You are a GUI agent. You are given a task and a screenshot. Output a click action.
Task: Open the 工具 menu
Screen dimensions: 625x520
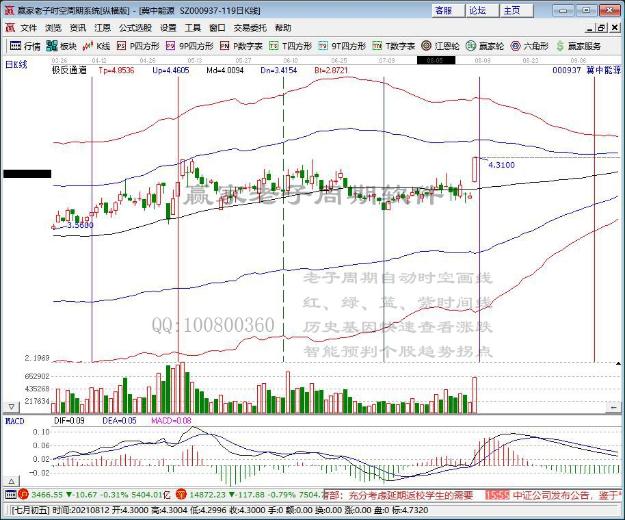193,28
